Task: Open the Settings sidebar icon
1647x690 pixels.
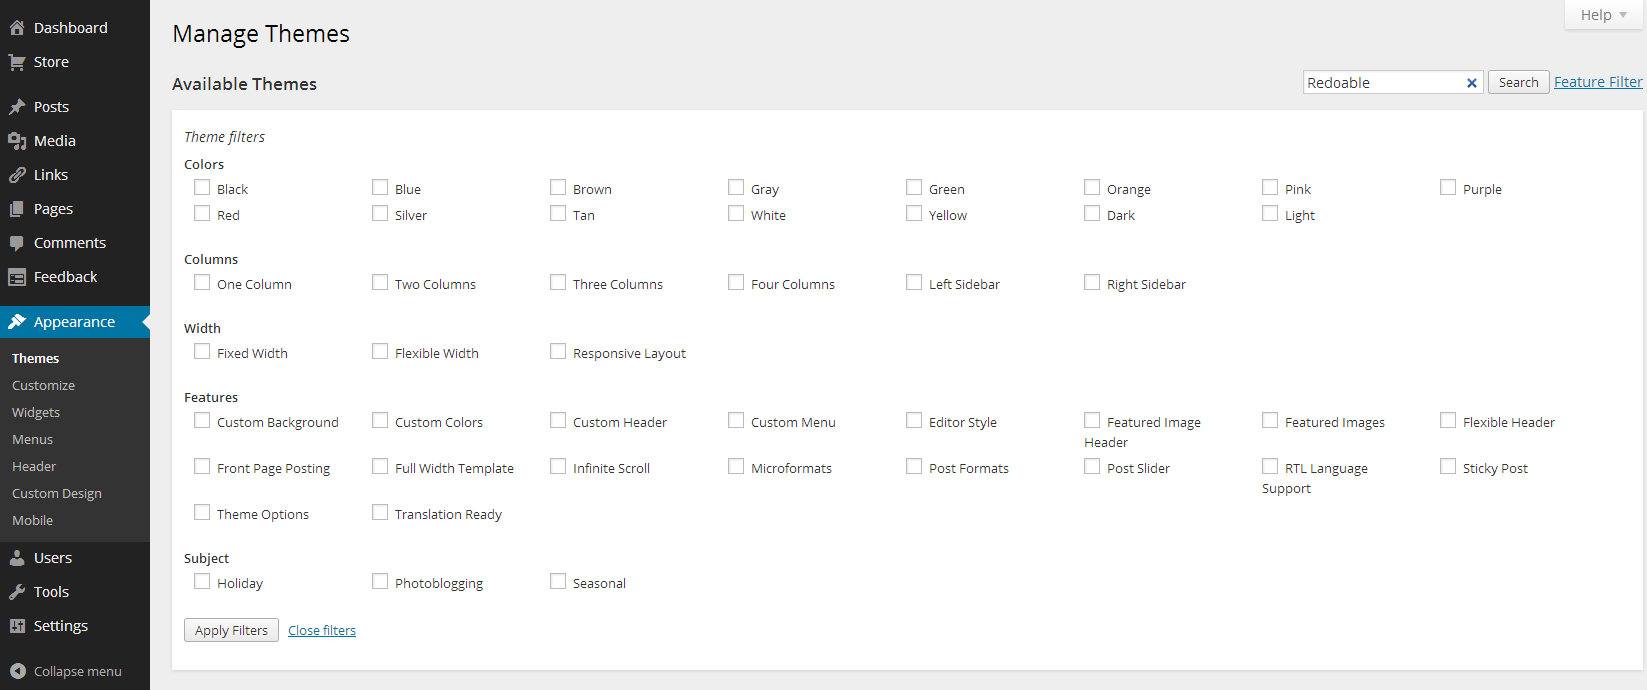Action: click(x=17, y=626)
